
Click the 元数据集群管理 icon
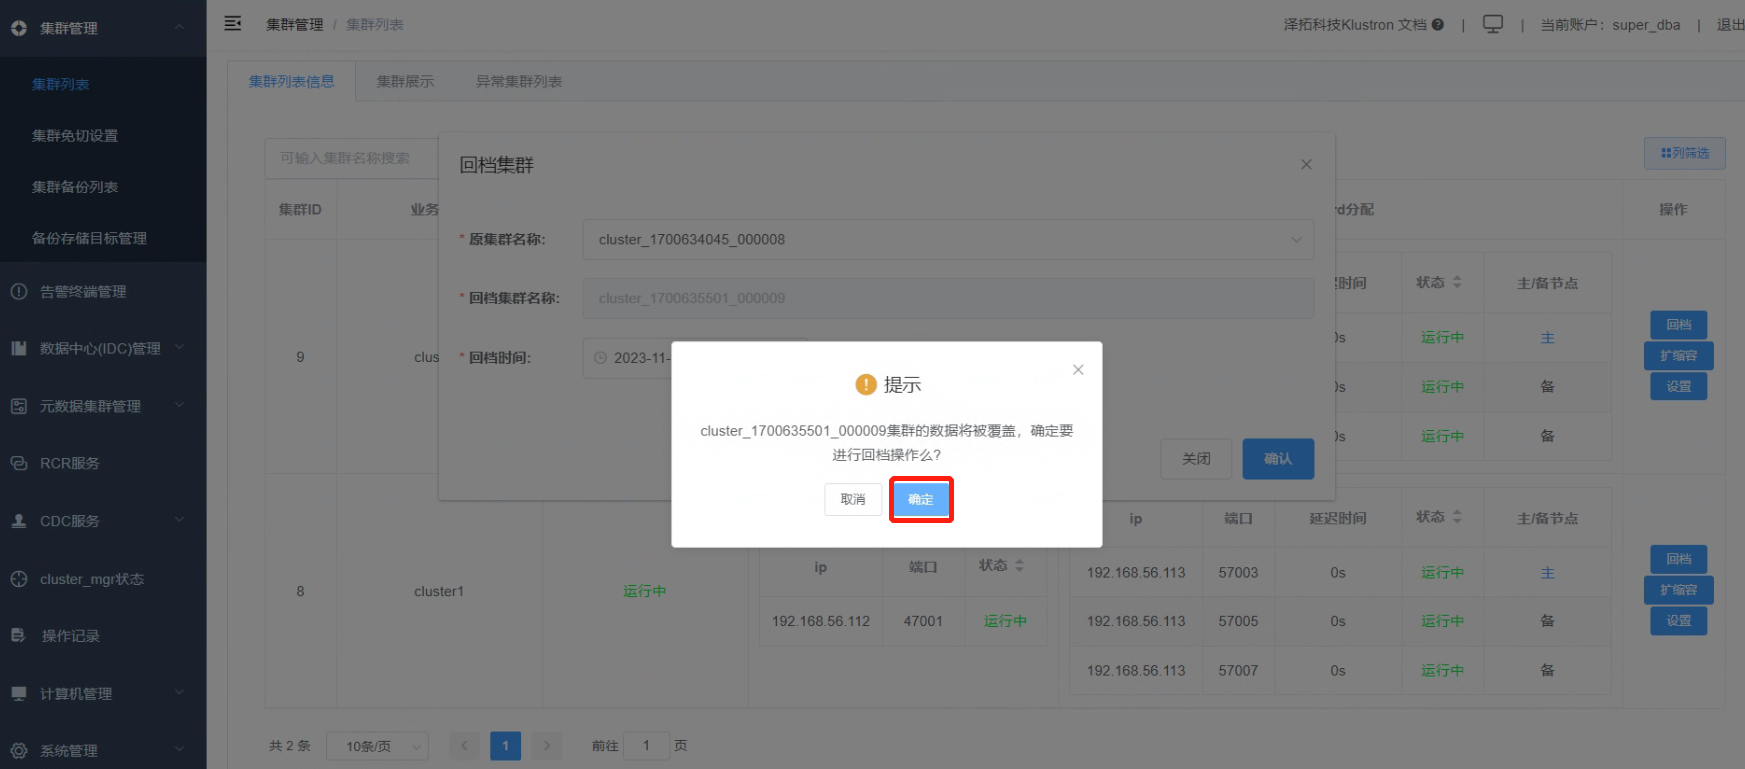19,406
